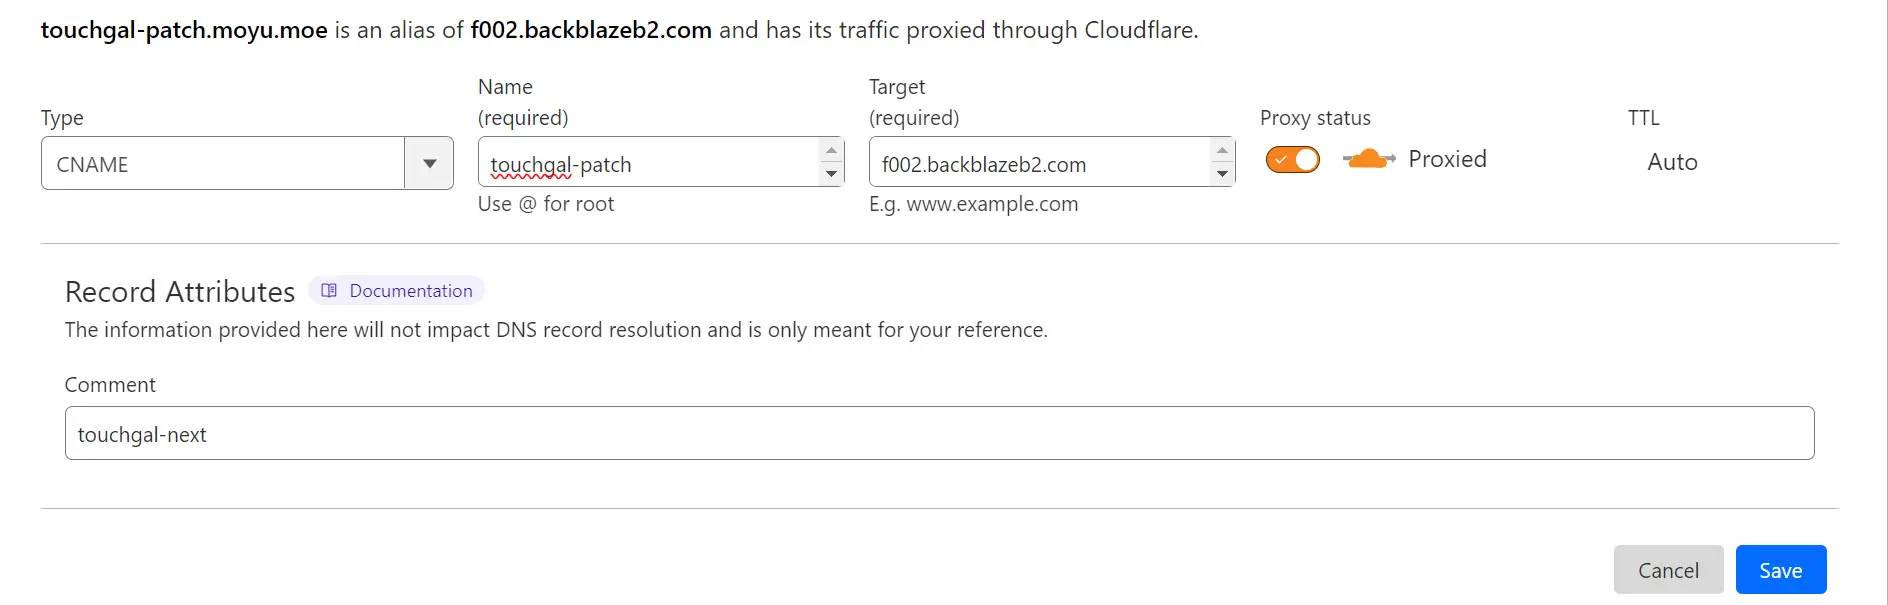Image resolution: width=1888 pixels, height=605 pixels.
Task: Disable the Proxy status toggle
Action: 1292,160
